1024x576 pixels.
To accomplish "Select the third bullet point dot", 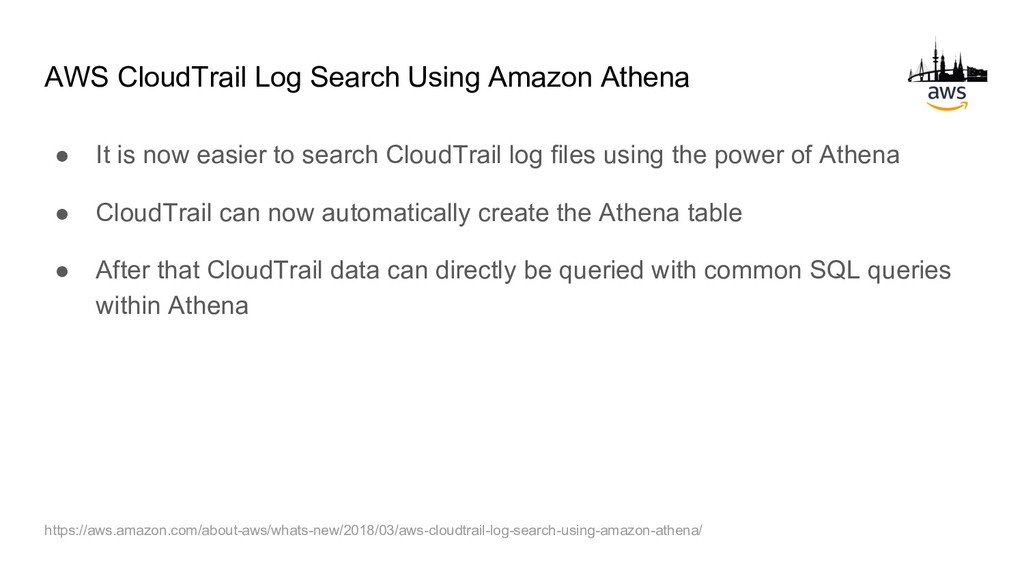I will [x=62, y=271].
